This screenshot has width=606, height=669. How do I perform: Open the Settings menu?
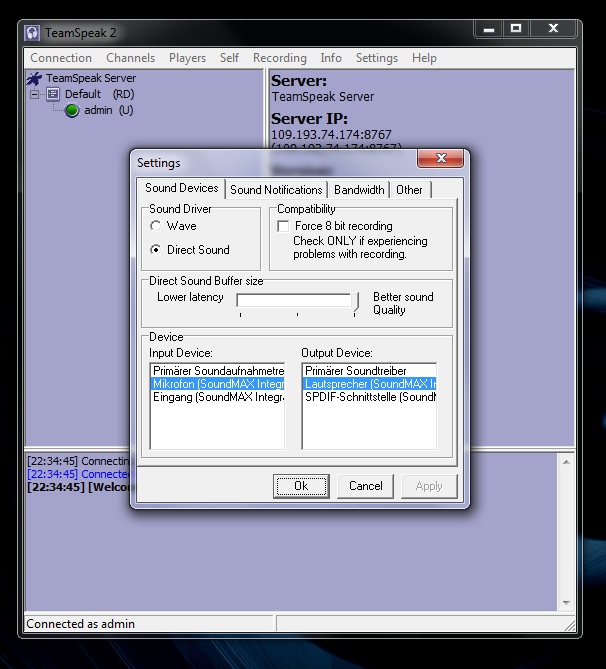[377, 58]
